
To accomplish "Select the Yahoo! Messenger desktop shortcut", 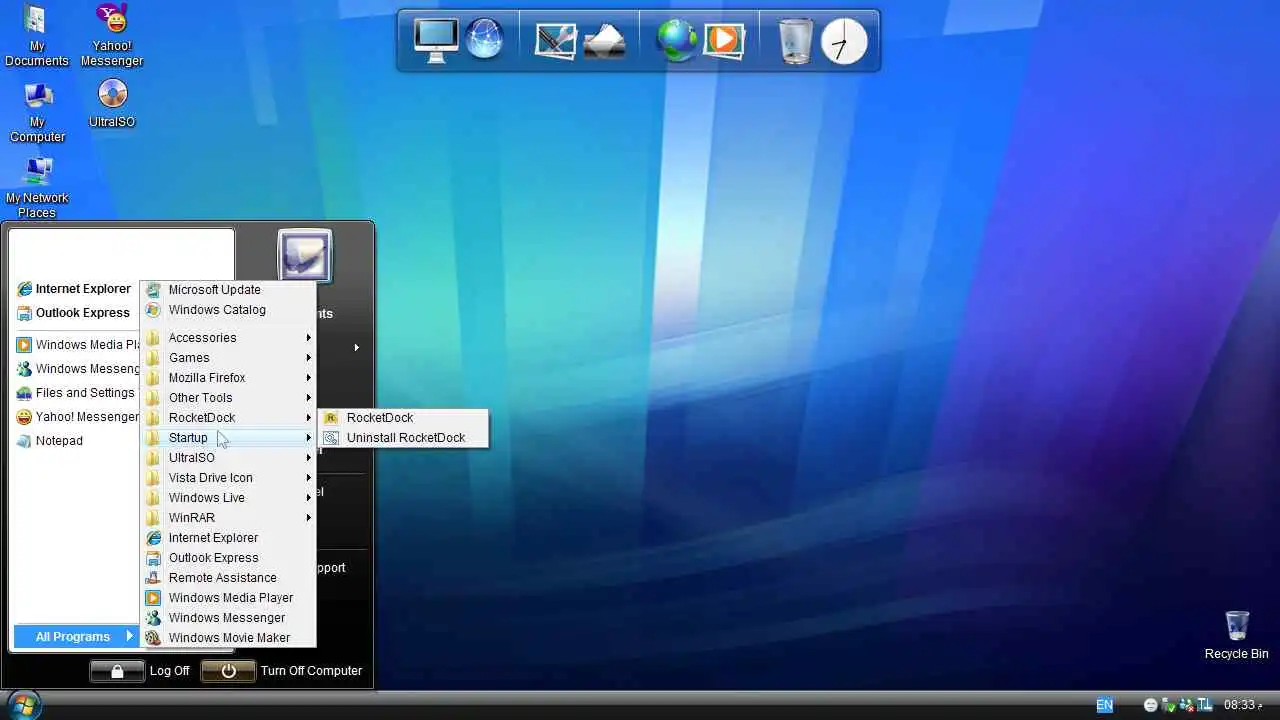I will pyautogui.click(x=112, y=36).
